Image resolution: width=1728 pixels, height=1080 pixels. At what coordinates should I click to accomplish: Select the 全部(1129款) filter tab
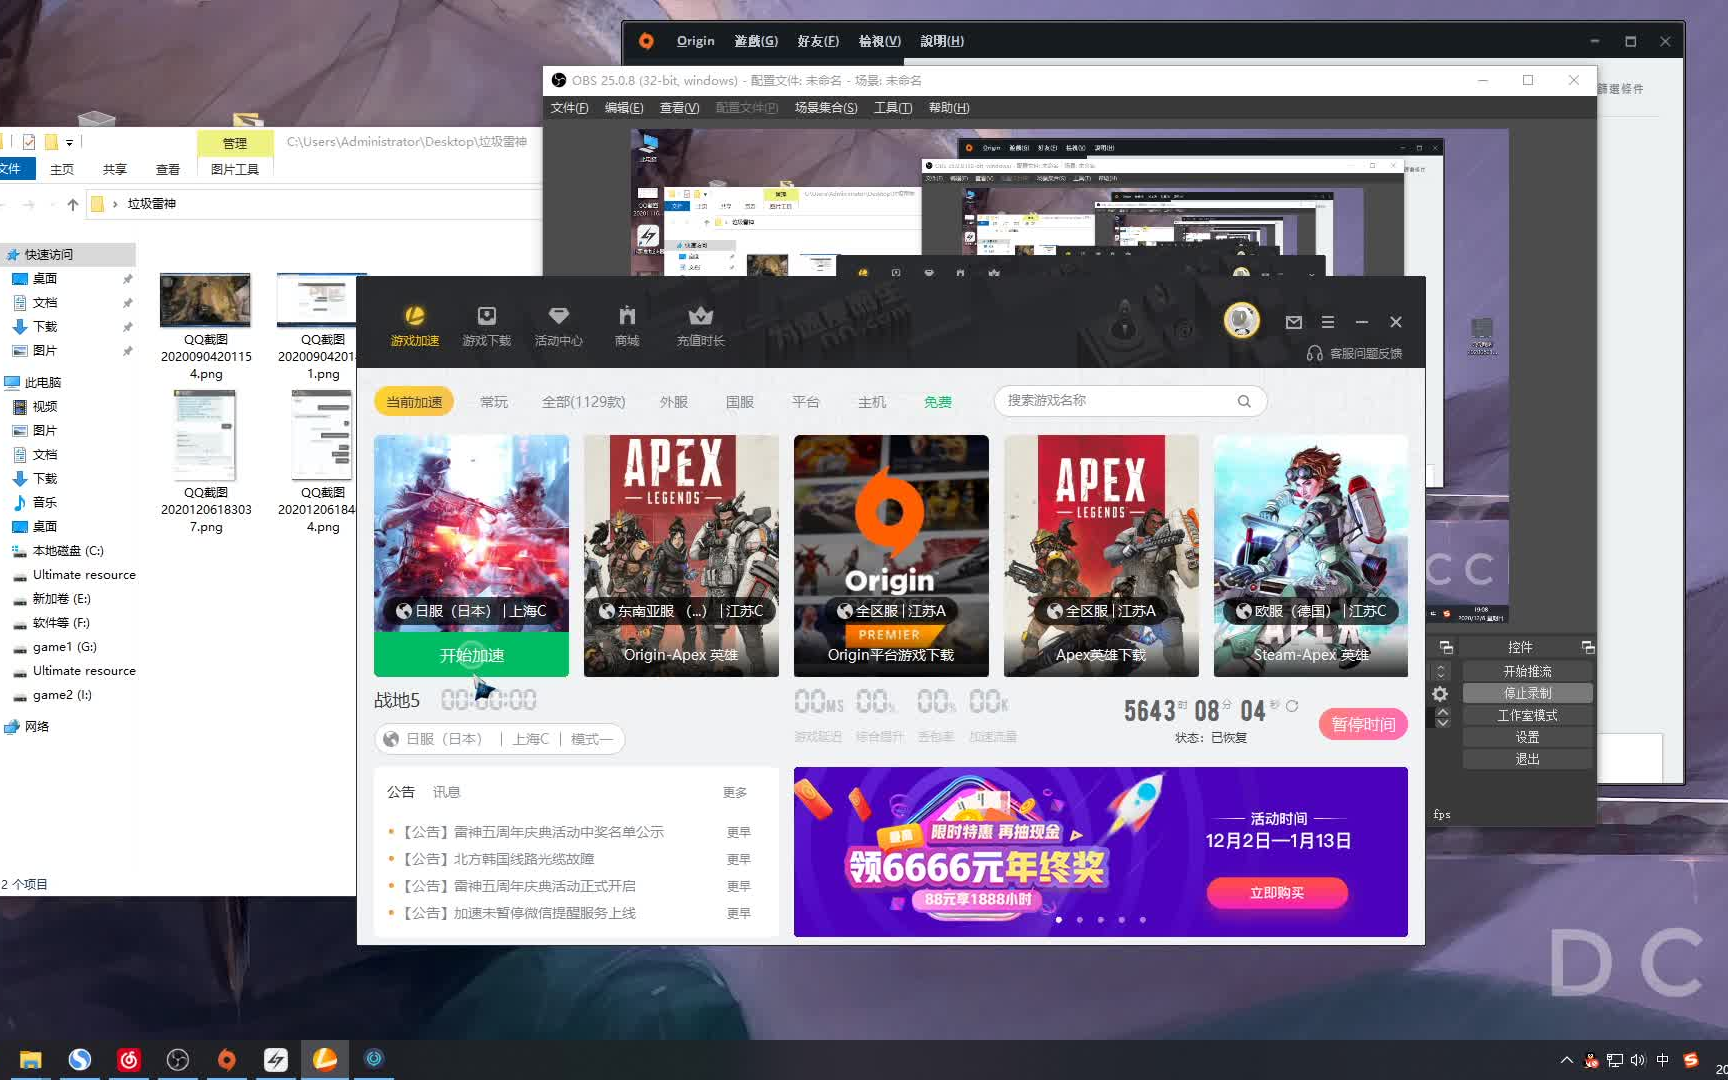pos(584,402)
